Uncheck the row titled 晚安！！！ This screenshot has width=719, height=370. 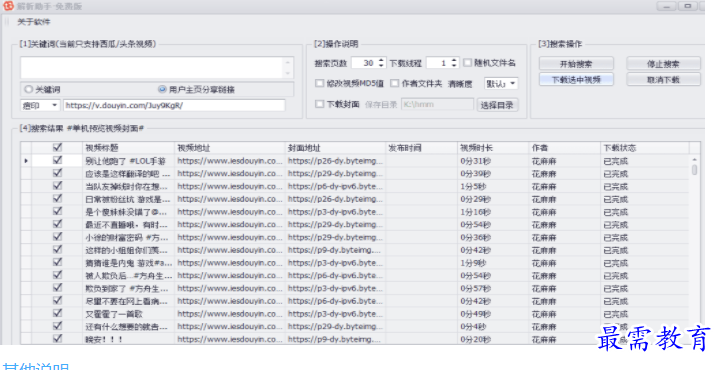click(57, 338)
